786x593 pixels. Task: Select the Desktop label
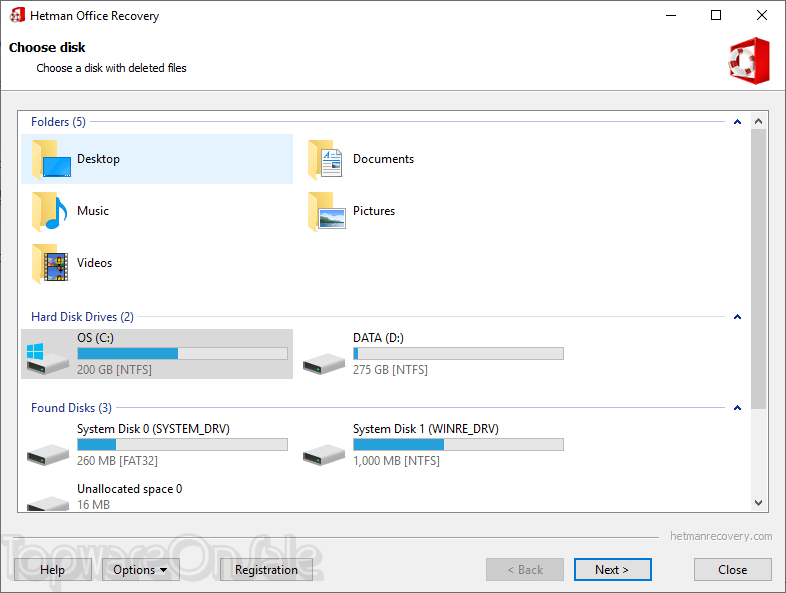(x=98, y=159)
